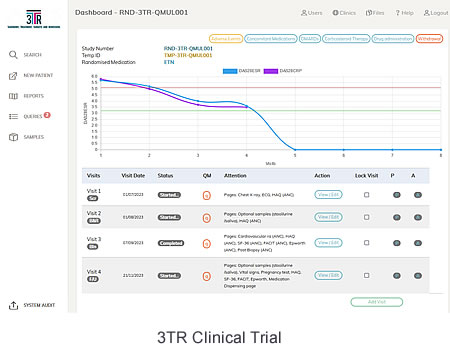Click the Visit 4 row label
This screenshot has height=360, width=450.
click(x=94, y=272)
